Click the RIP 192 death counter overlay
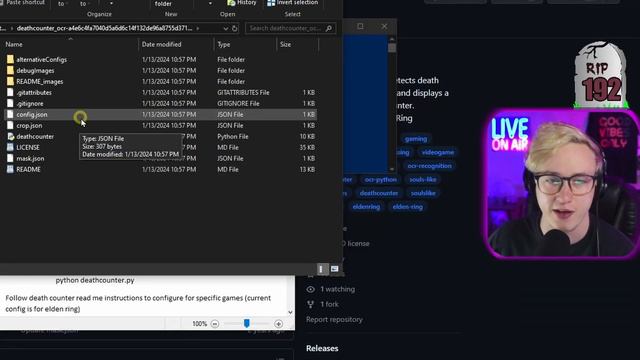 (x=600, y=74)
